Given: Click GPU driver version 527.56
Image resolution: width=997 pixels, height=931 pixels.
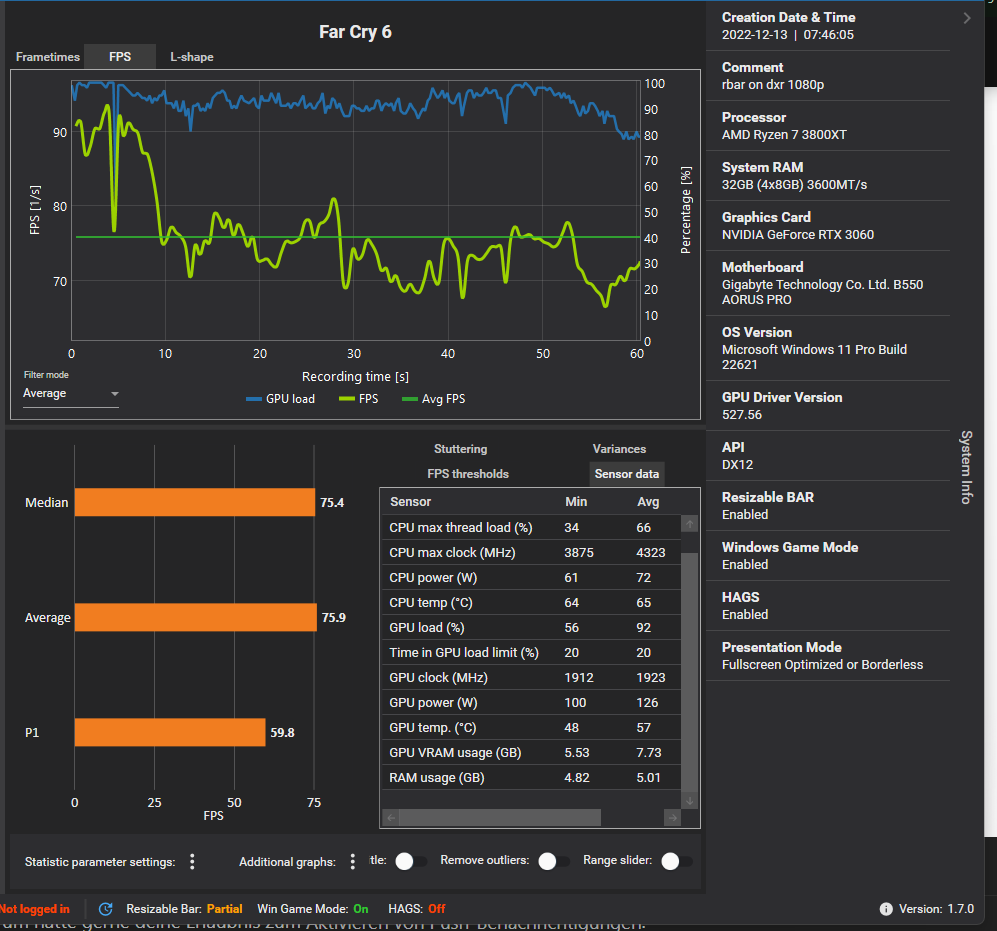Looking at the screenshot, I should coord(741,415).
